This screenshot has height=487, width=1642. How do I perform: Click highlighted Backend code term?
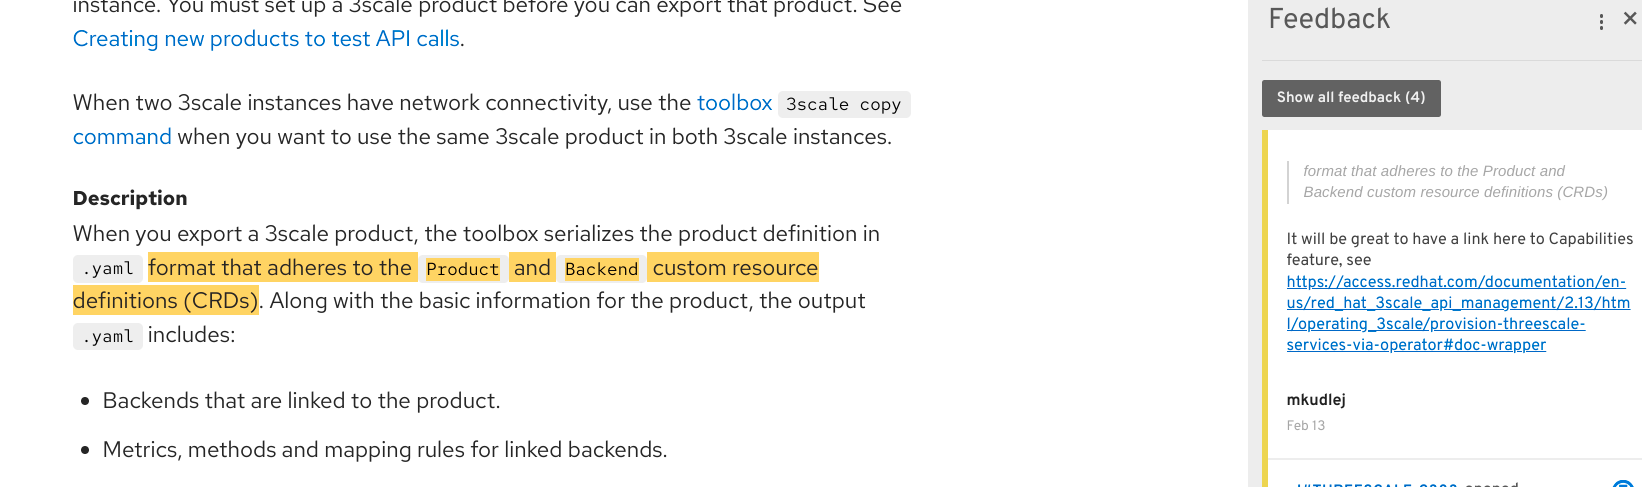(601, 269)
